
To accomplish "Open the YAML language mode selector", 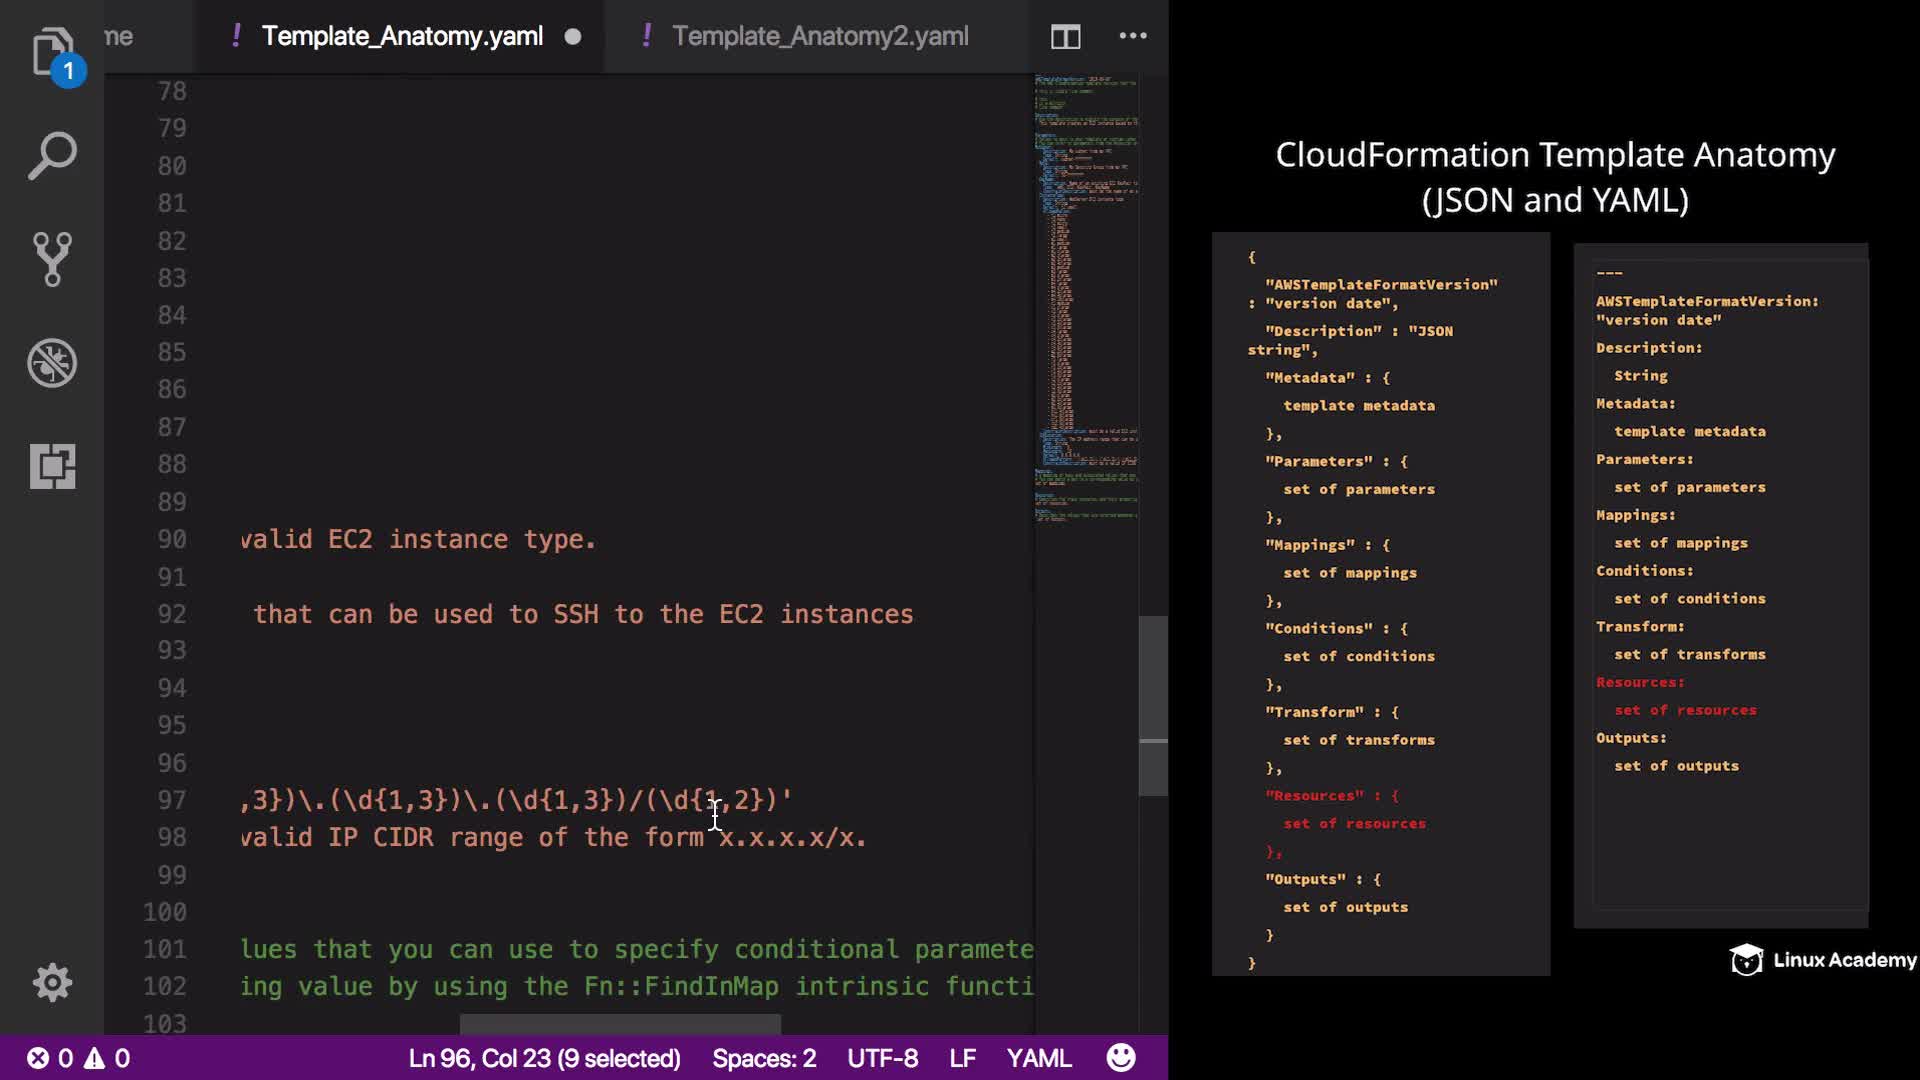I will point(1038,1058).
